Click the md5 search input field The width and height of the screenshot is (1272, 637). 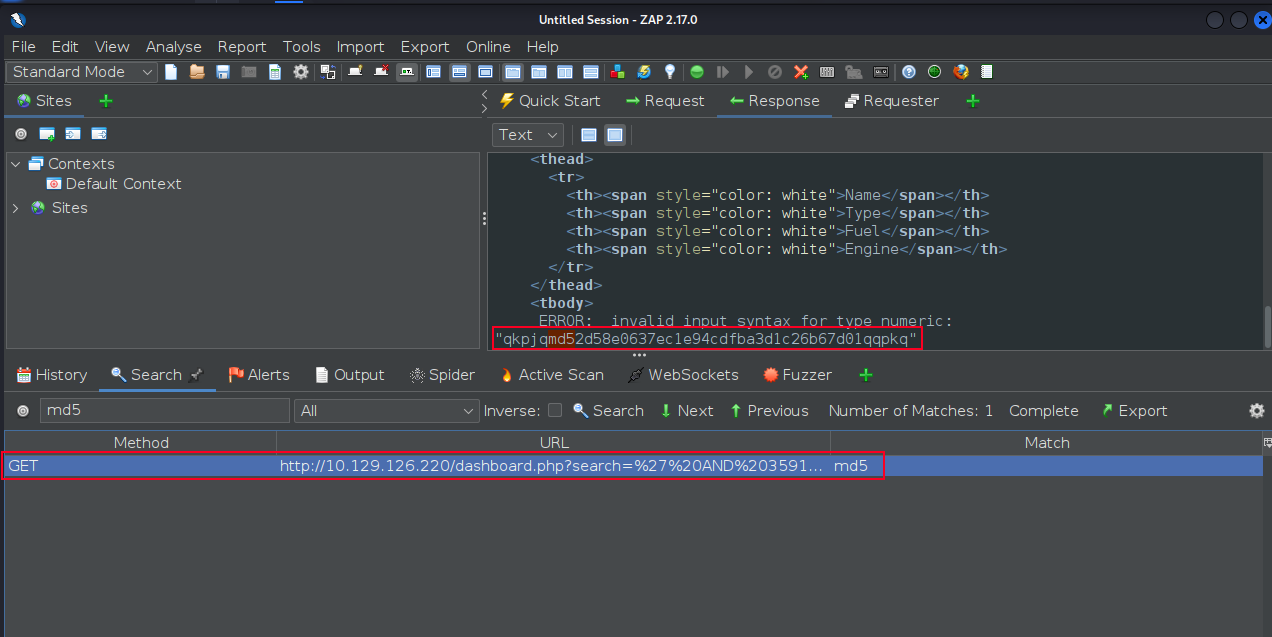(165, 411)
